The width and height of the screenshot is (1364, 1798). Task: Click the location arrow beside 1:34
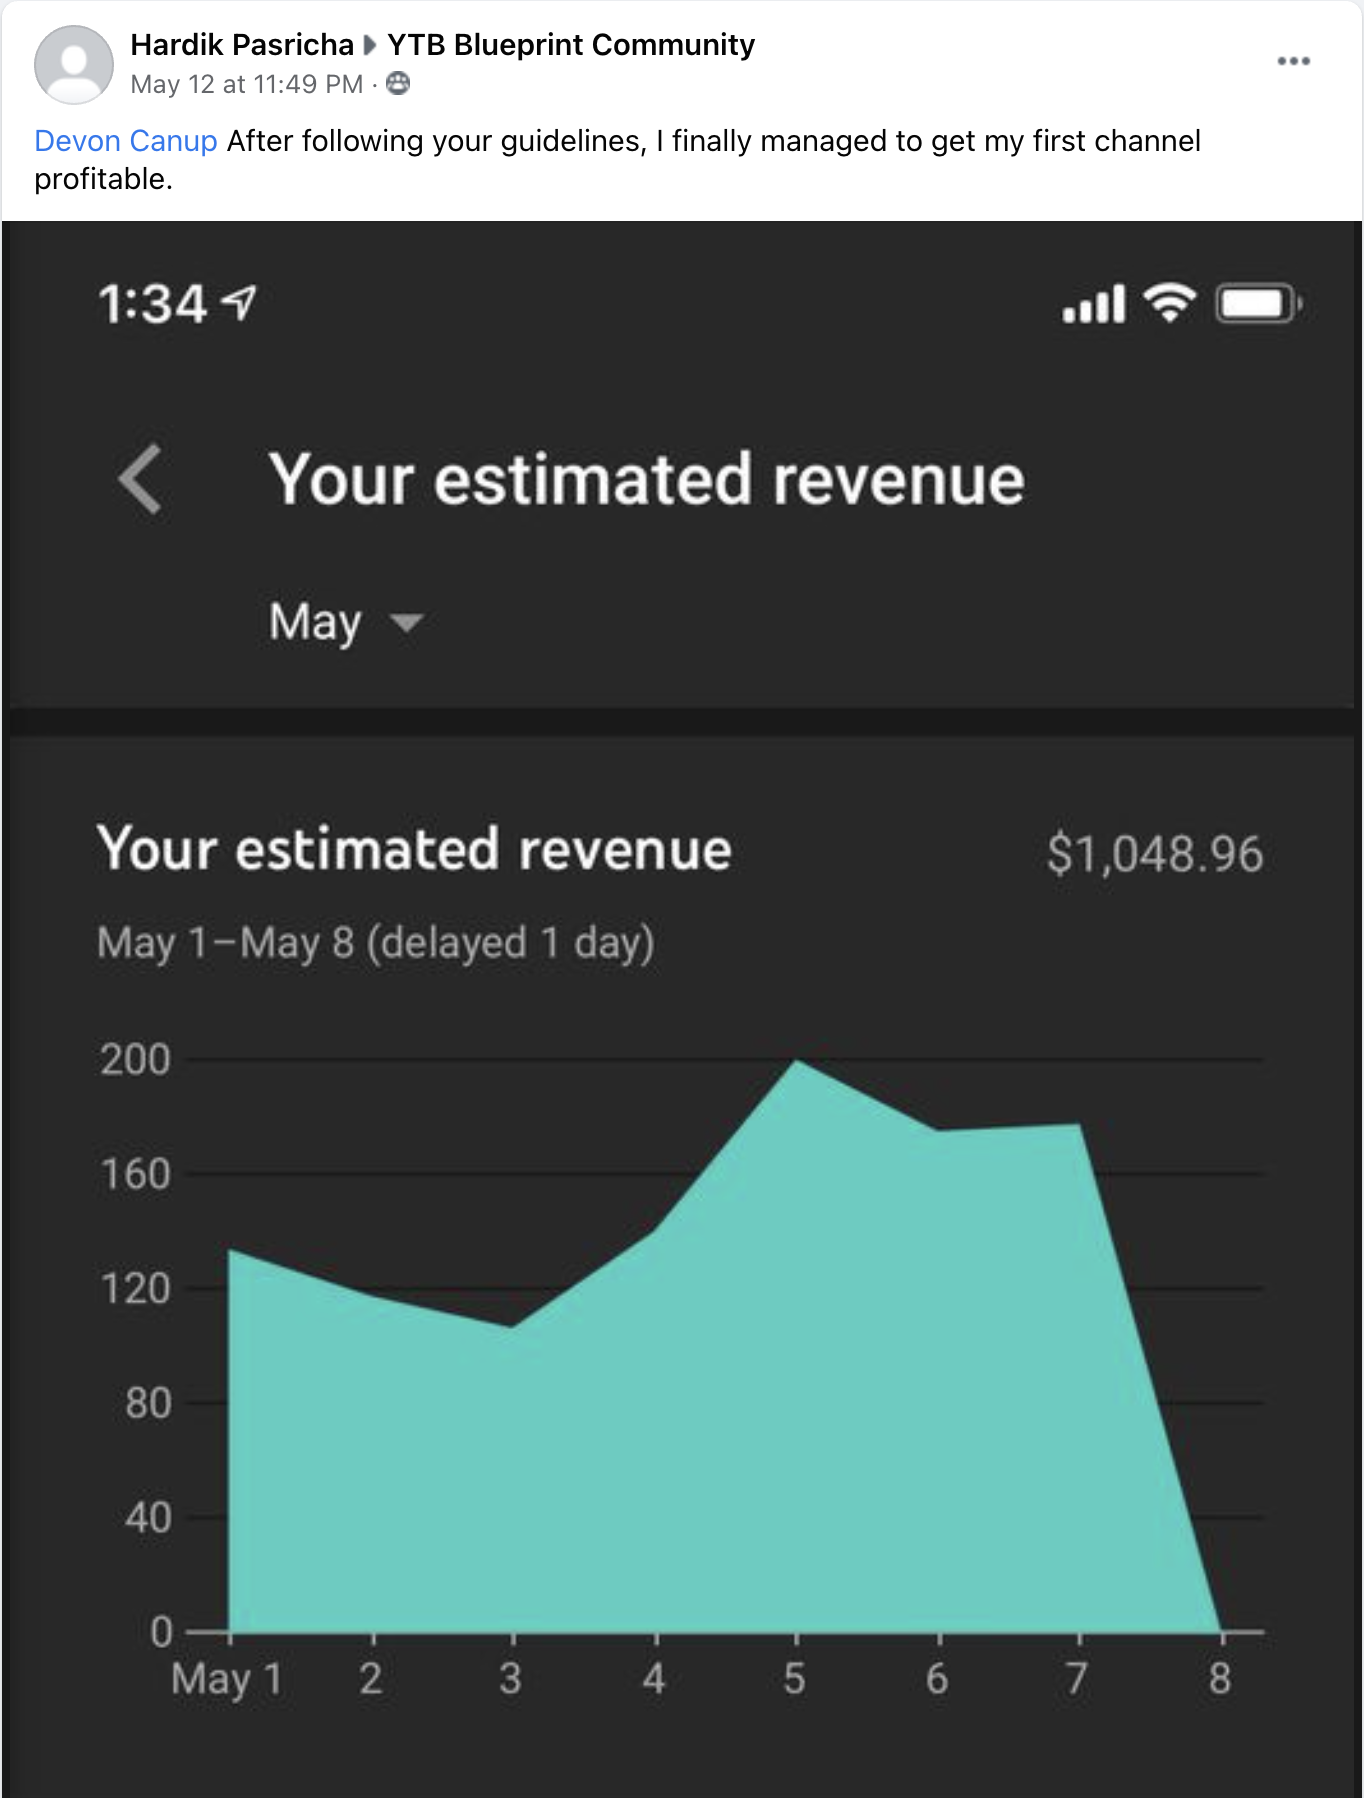point(239,302)
